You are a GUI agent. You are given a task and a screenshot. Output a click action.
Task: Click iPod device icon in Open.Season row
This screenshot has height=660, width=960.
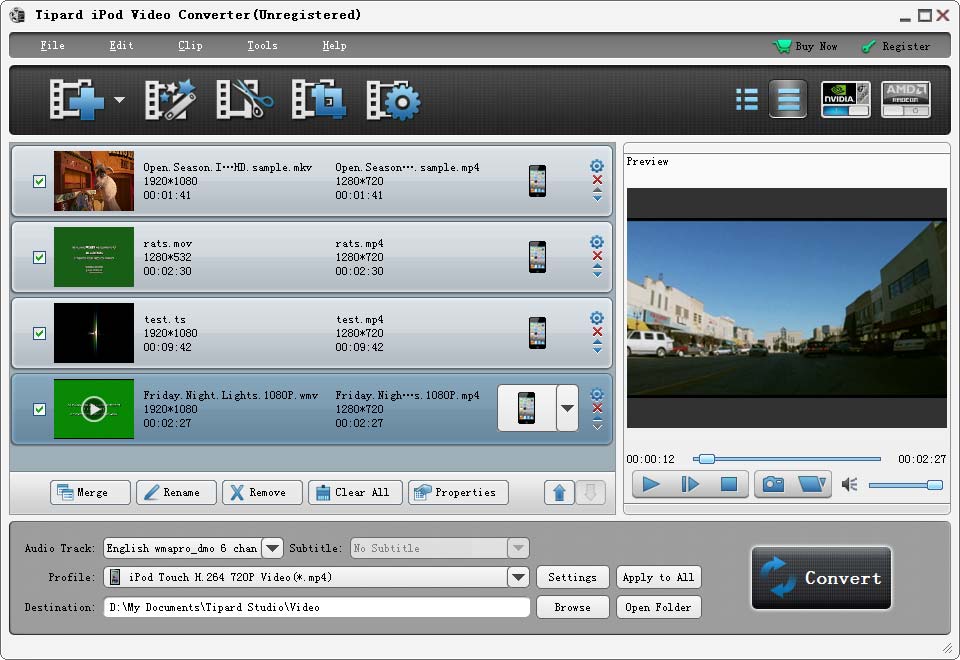(x=537, y=181)
